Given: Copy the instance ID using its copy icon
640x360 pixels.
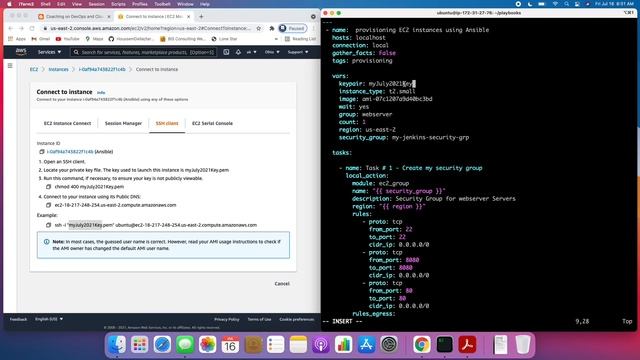Looking at the screenshot, I should (42, 152).
